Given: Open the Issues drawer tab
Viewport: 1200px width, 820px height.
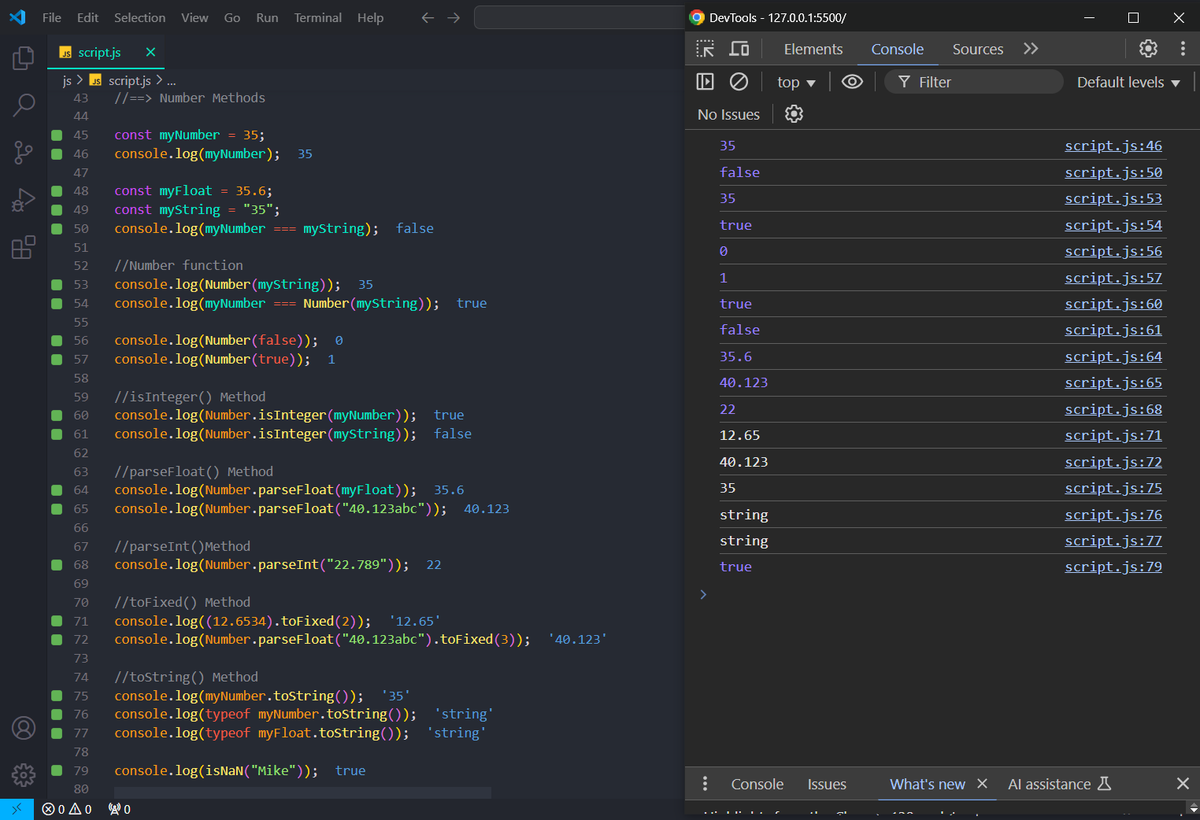Looking at the screenshot, I should click(827, 784).
